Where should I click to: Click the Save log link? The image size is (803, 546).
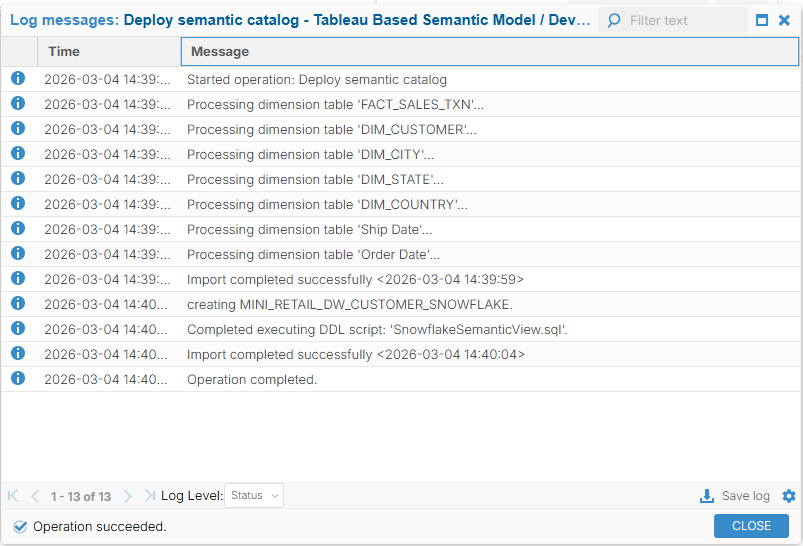(x=745, y=496)
